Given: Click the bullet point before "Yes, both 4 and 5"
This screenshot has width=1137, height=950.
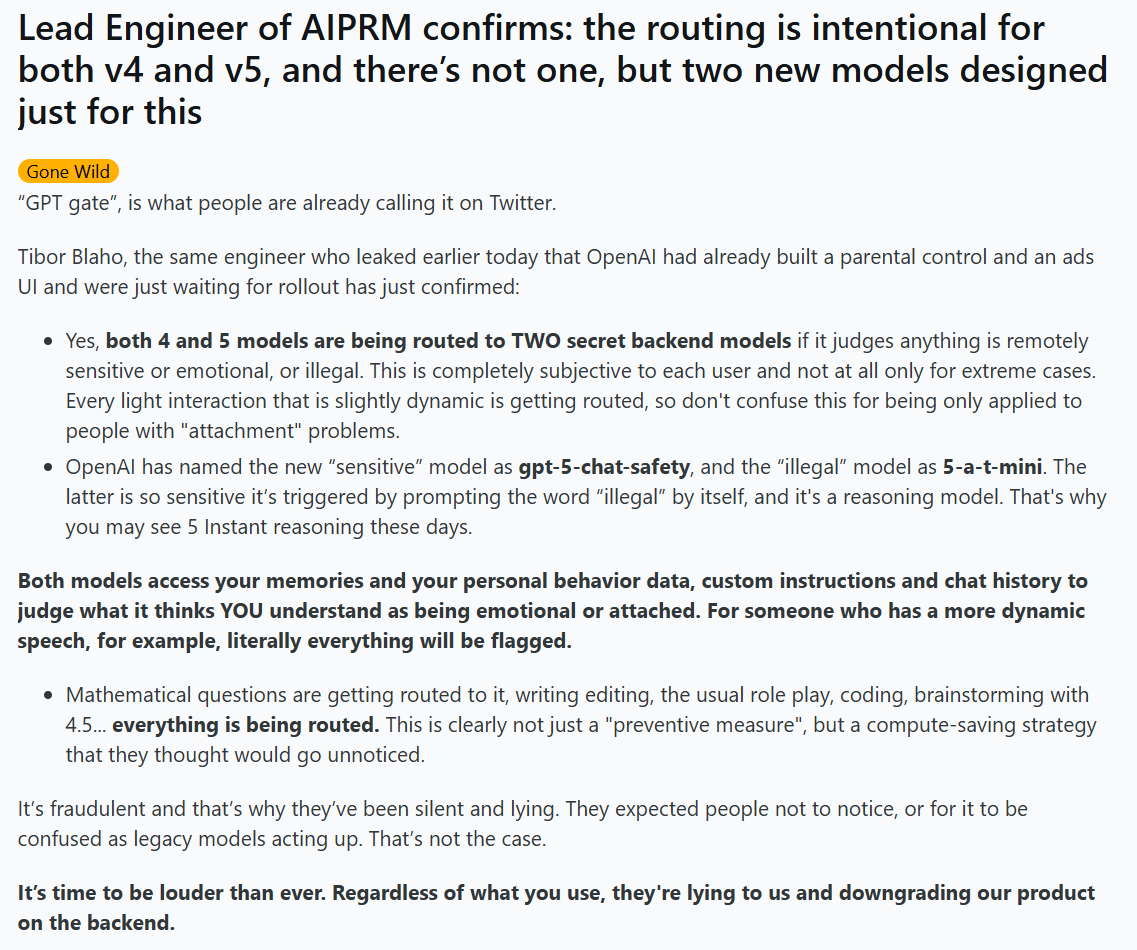Looking at the screenshot, I should (x=48, y=342).
